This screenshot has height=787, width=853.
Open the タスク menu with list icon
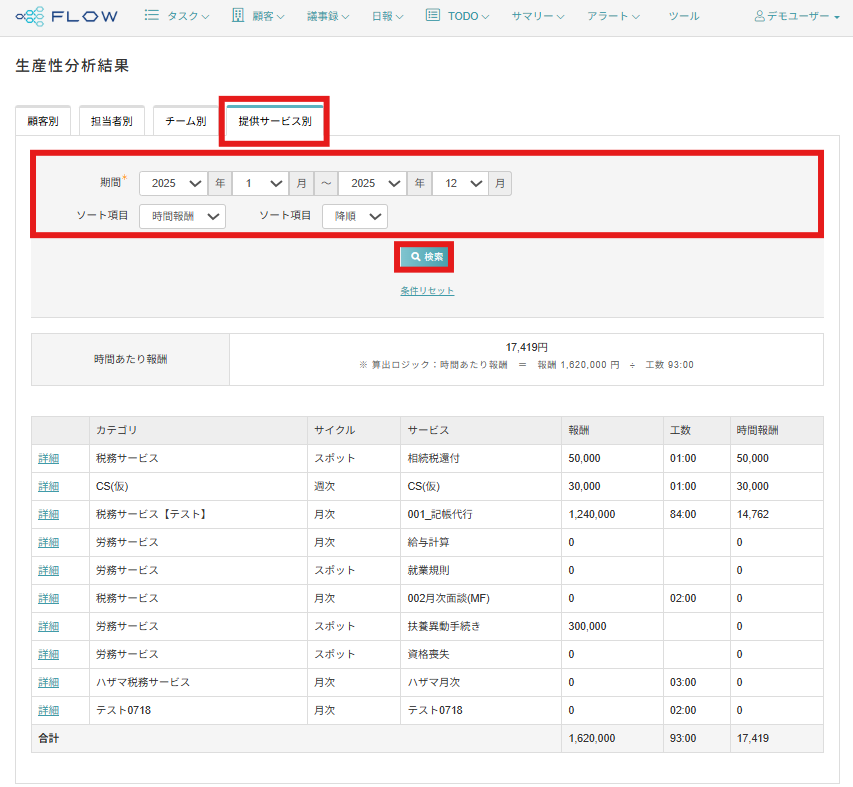177,16
